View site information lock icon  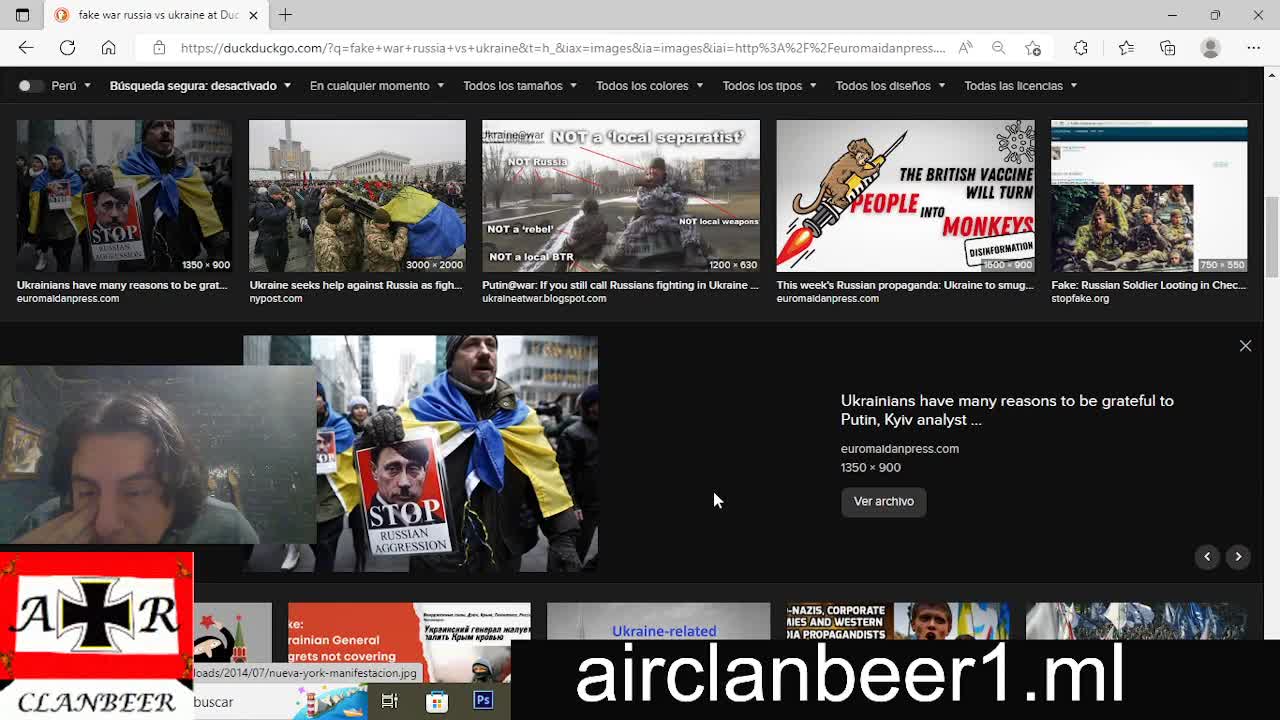click(159, 48)
